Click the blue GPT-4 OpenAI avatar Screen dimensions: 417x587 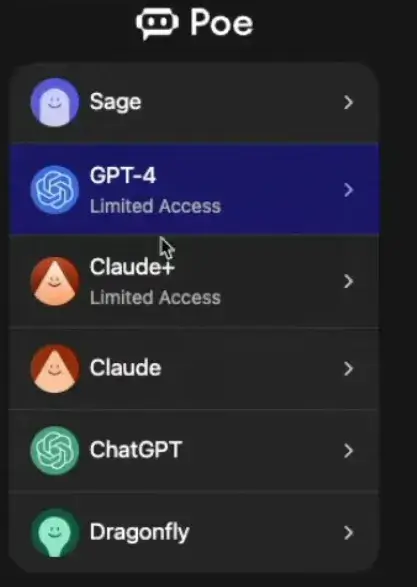[55, 190]
